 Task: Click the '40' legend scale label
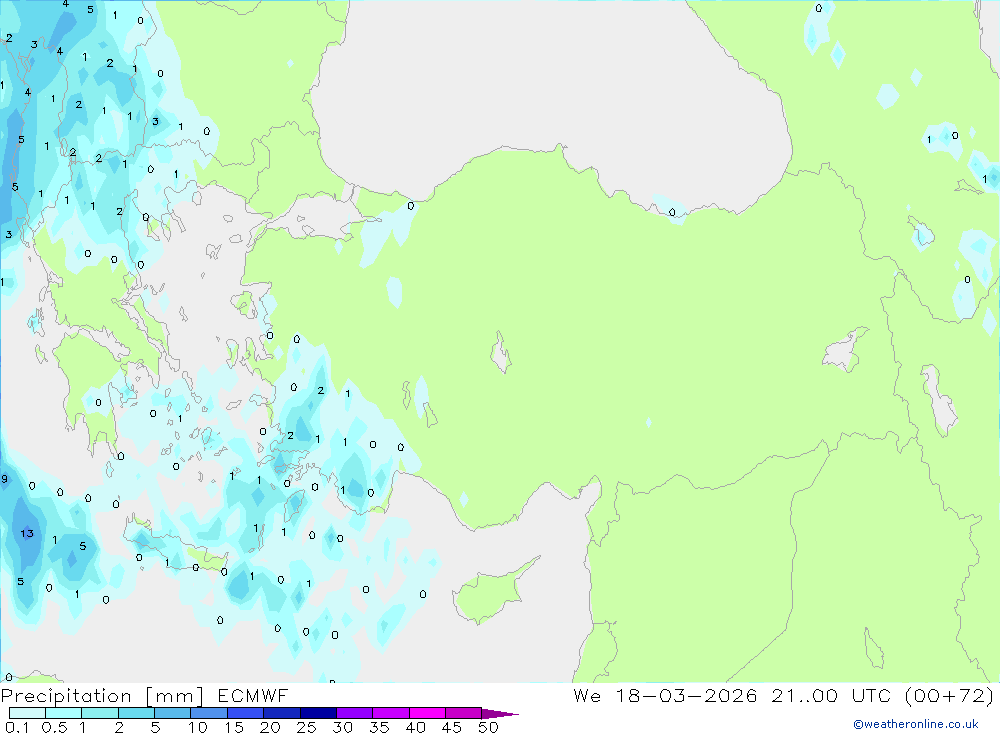[x=416, y=727]
